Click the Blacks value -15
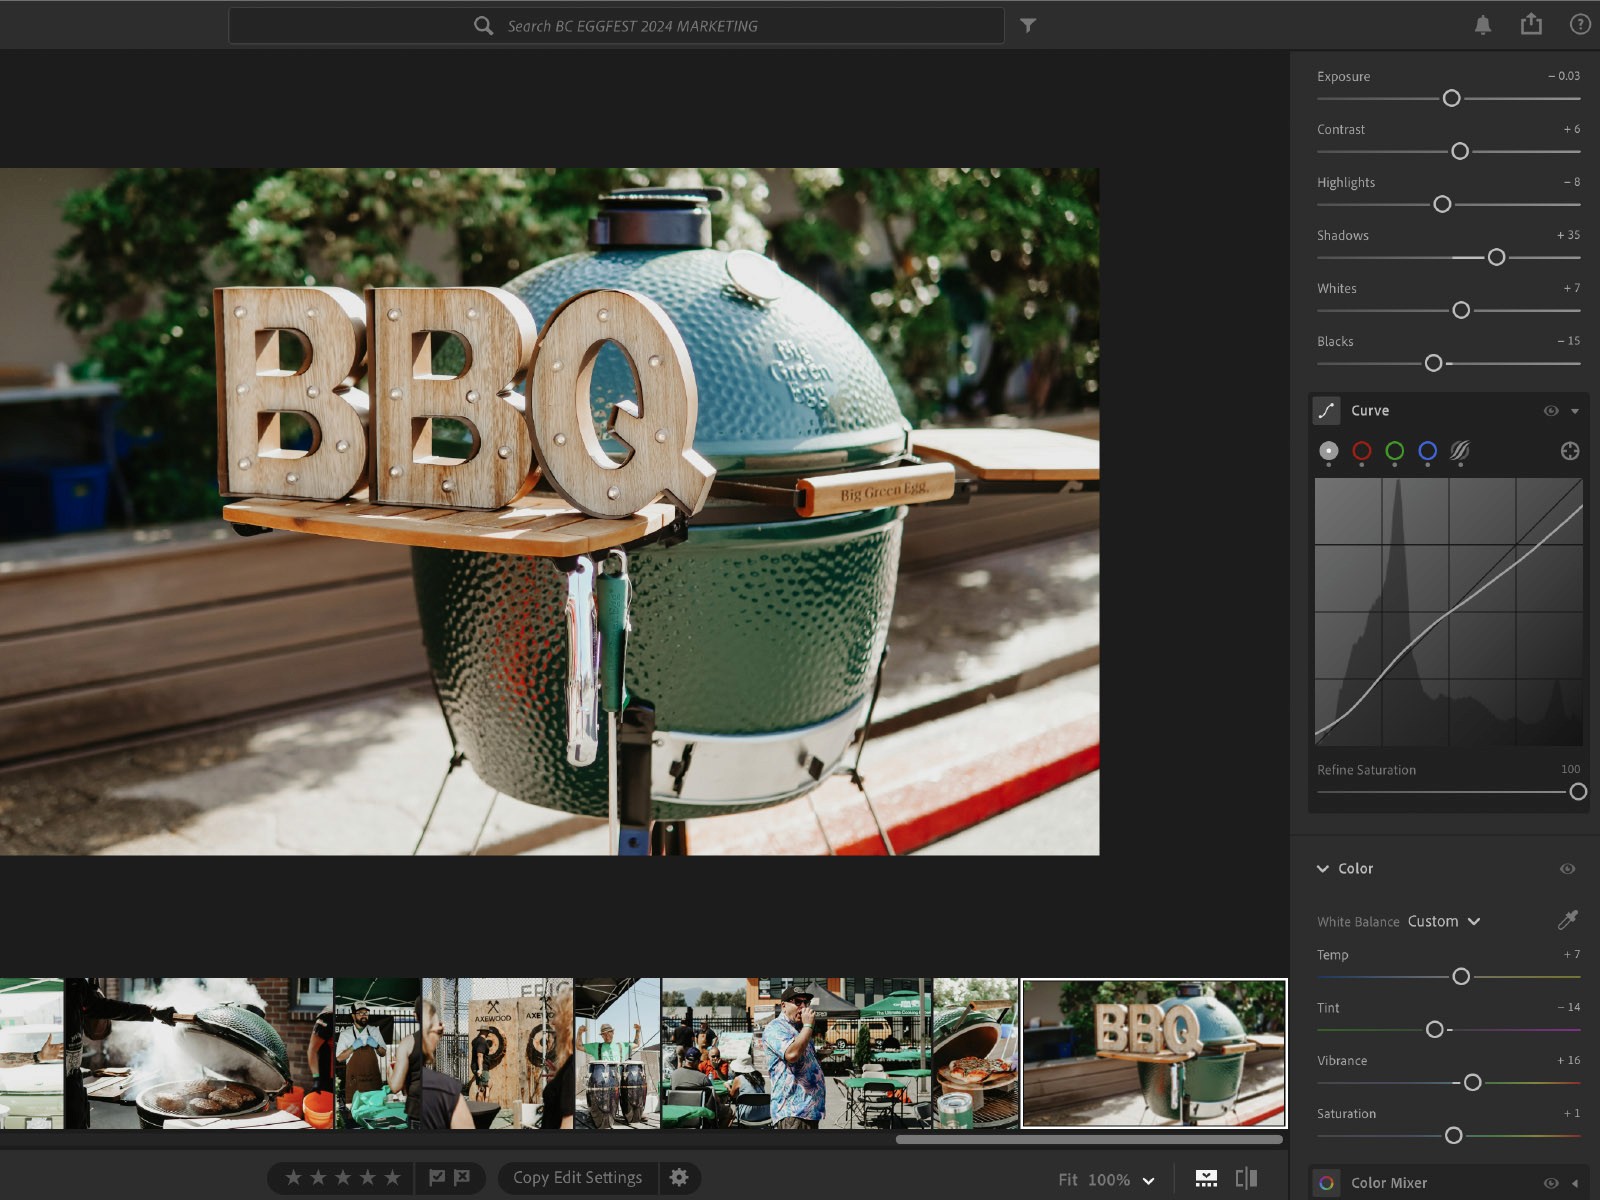The height and width of the screenshot is (1200, 1600). click(x=1568, y=341)
